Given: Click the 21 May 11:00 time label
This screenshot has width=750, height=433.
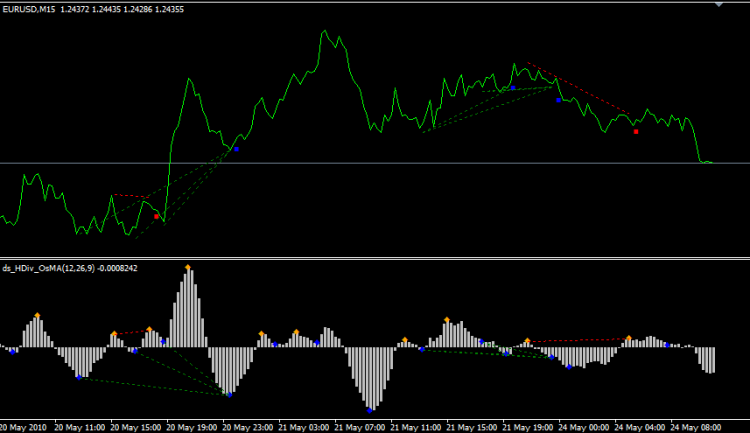Looking at the screenshot, I should pos(416,427).
